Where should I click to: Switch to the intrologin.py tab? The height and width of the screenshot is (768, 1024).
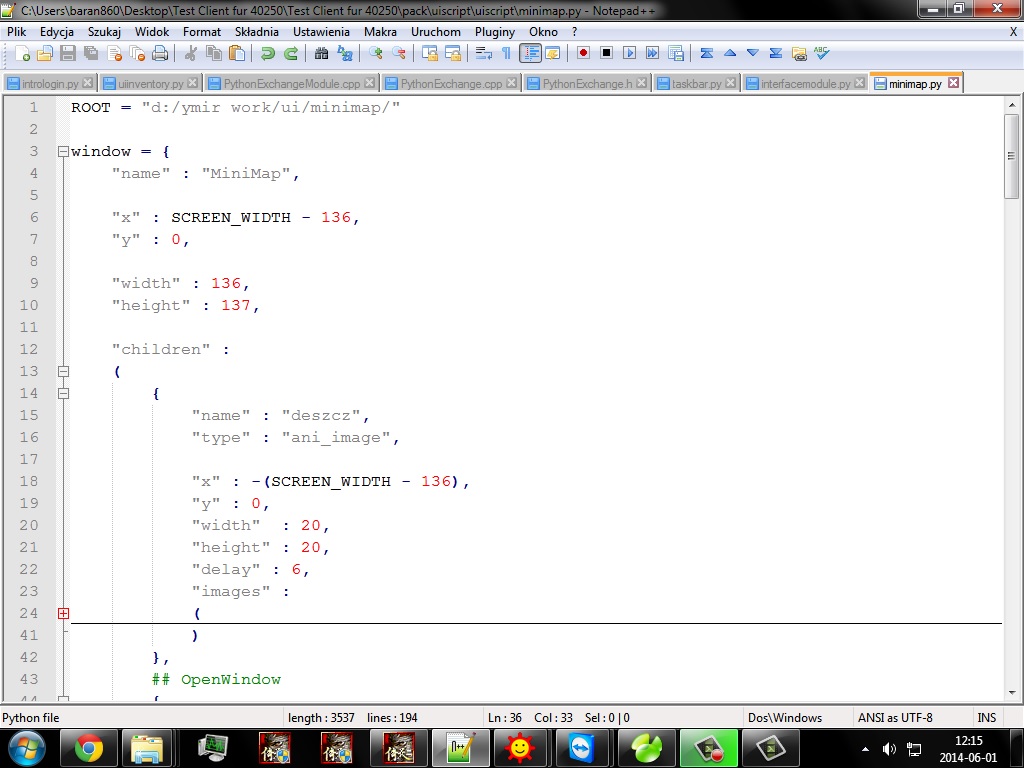point(50,84)
